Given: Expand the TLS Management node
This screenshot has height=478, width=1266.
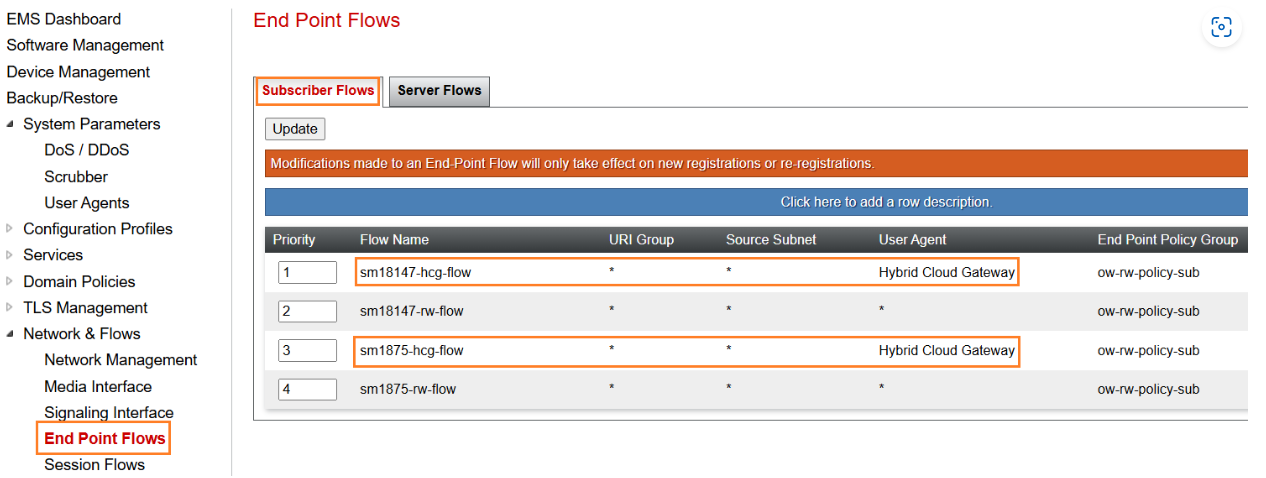Looking at the screenshot, I should click(x=10, y=308).
